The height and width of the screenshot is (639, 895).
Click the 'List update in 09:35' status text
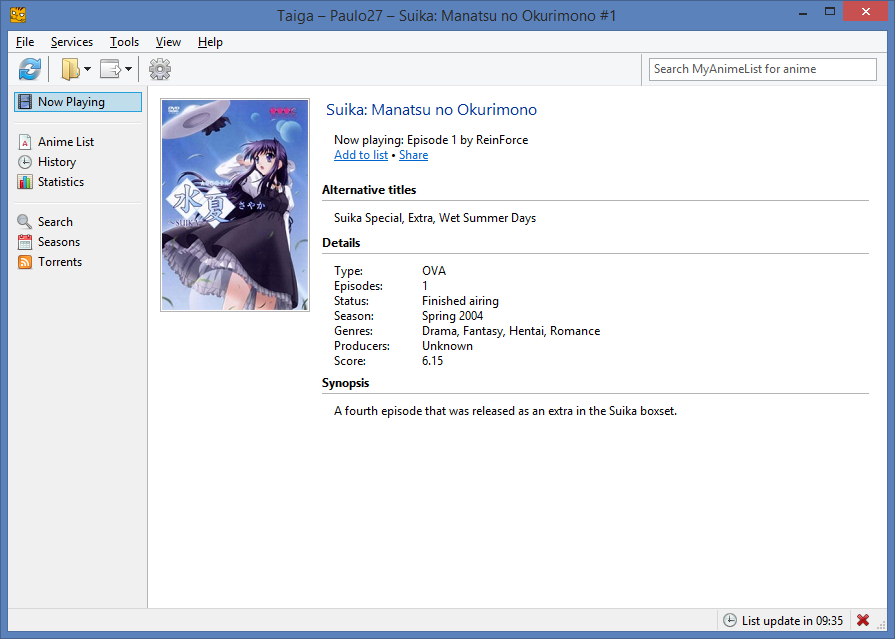coord(792,620)
